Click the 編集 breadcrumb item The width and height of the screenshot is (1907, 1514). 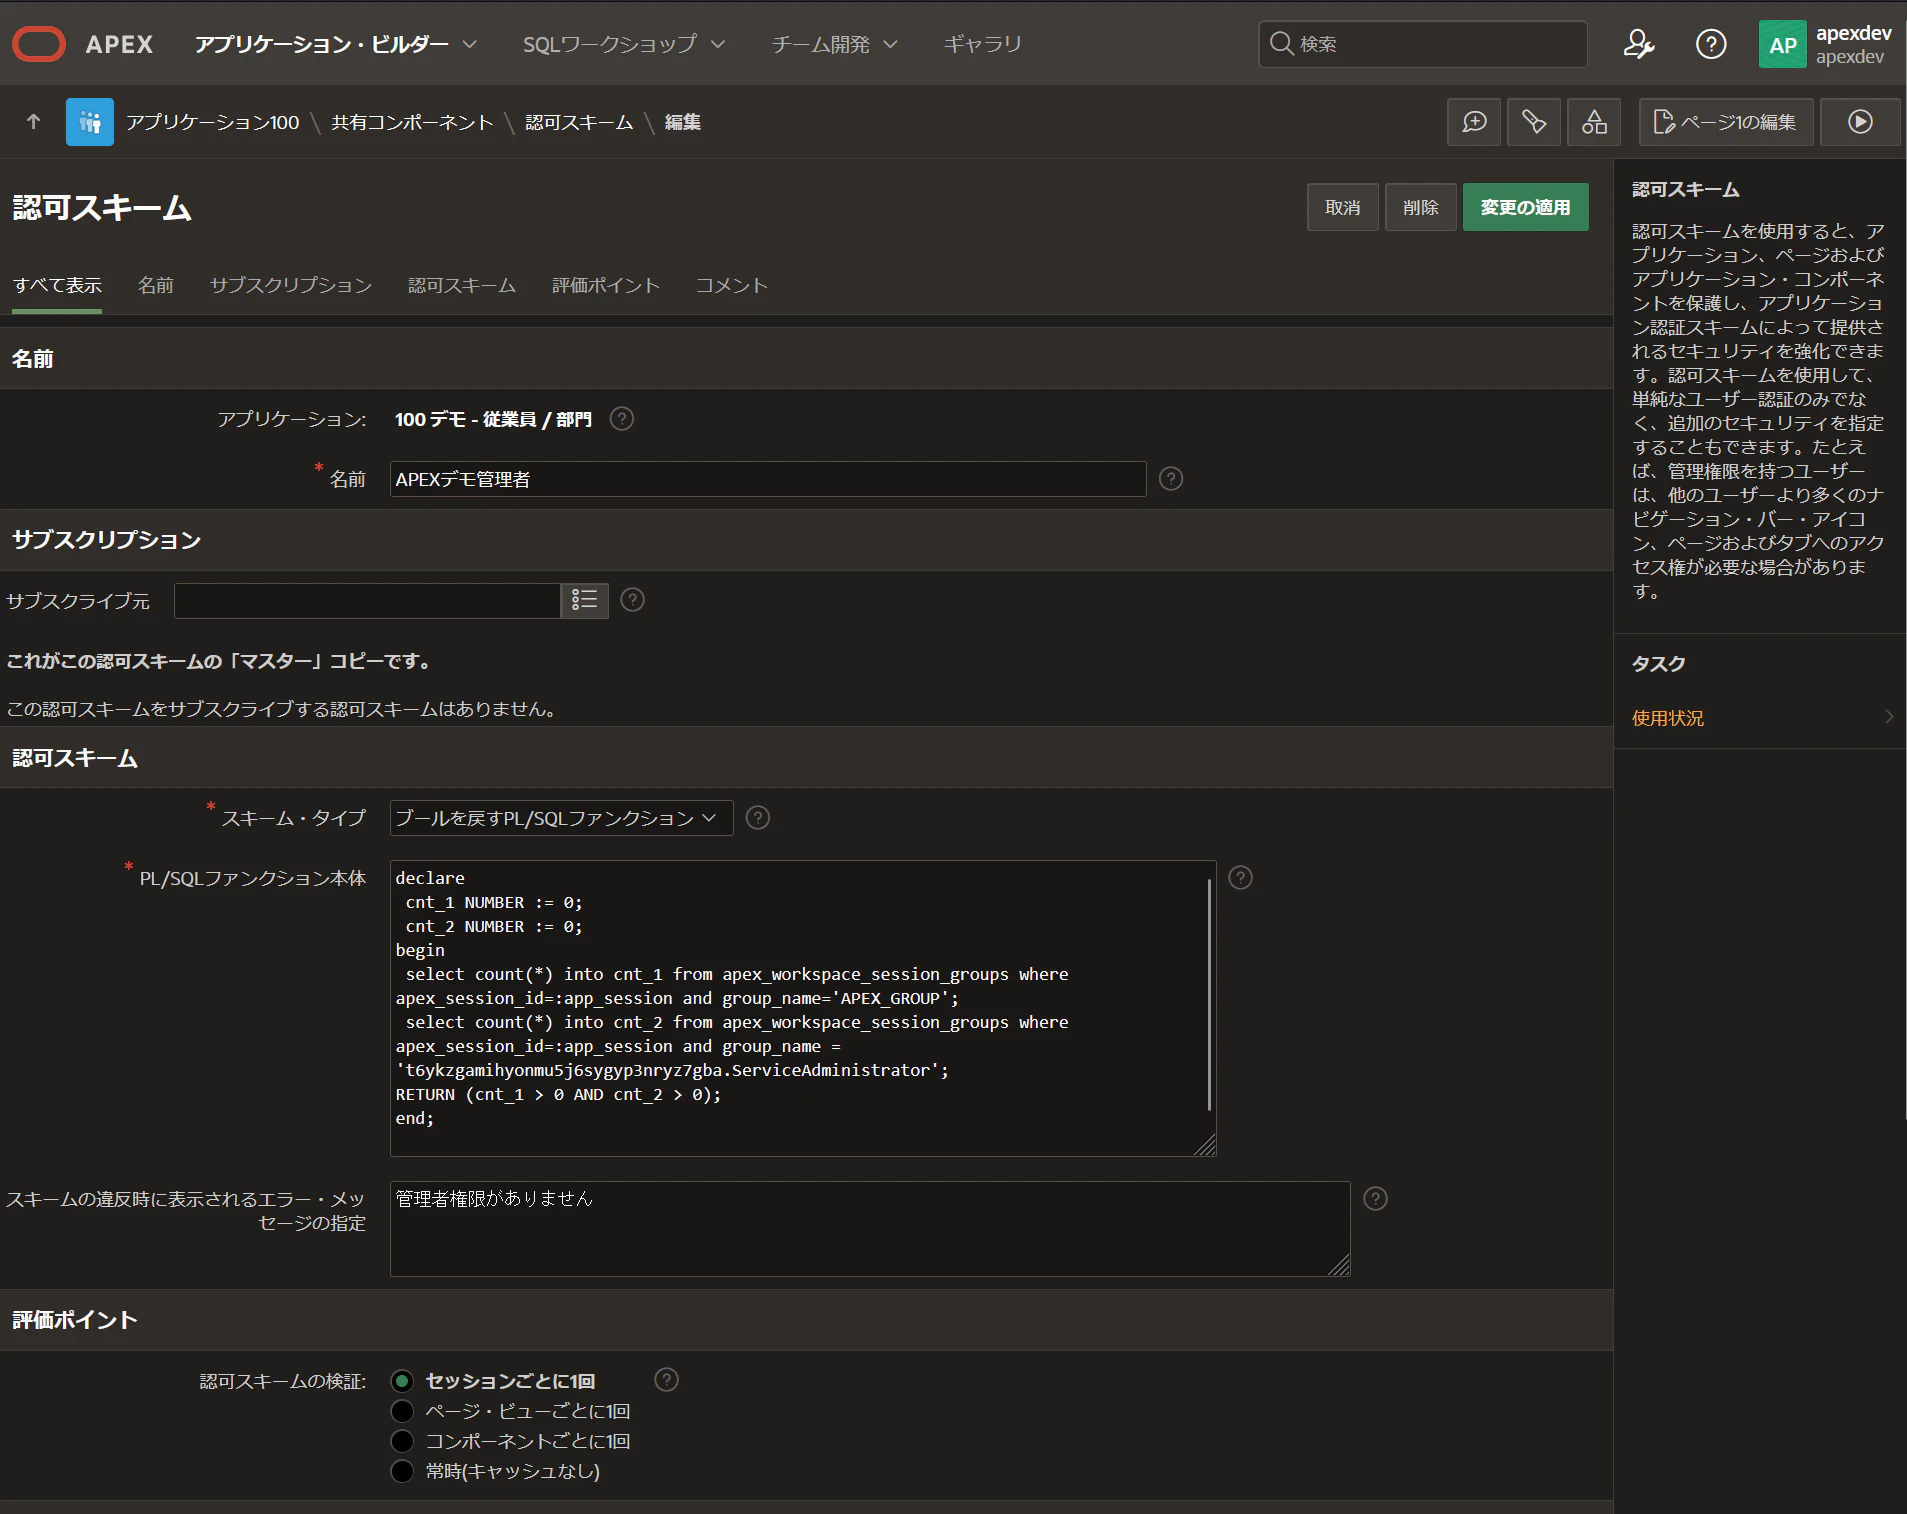click(x=682, y=122)
